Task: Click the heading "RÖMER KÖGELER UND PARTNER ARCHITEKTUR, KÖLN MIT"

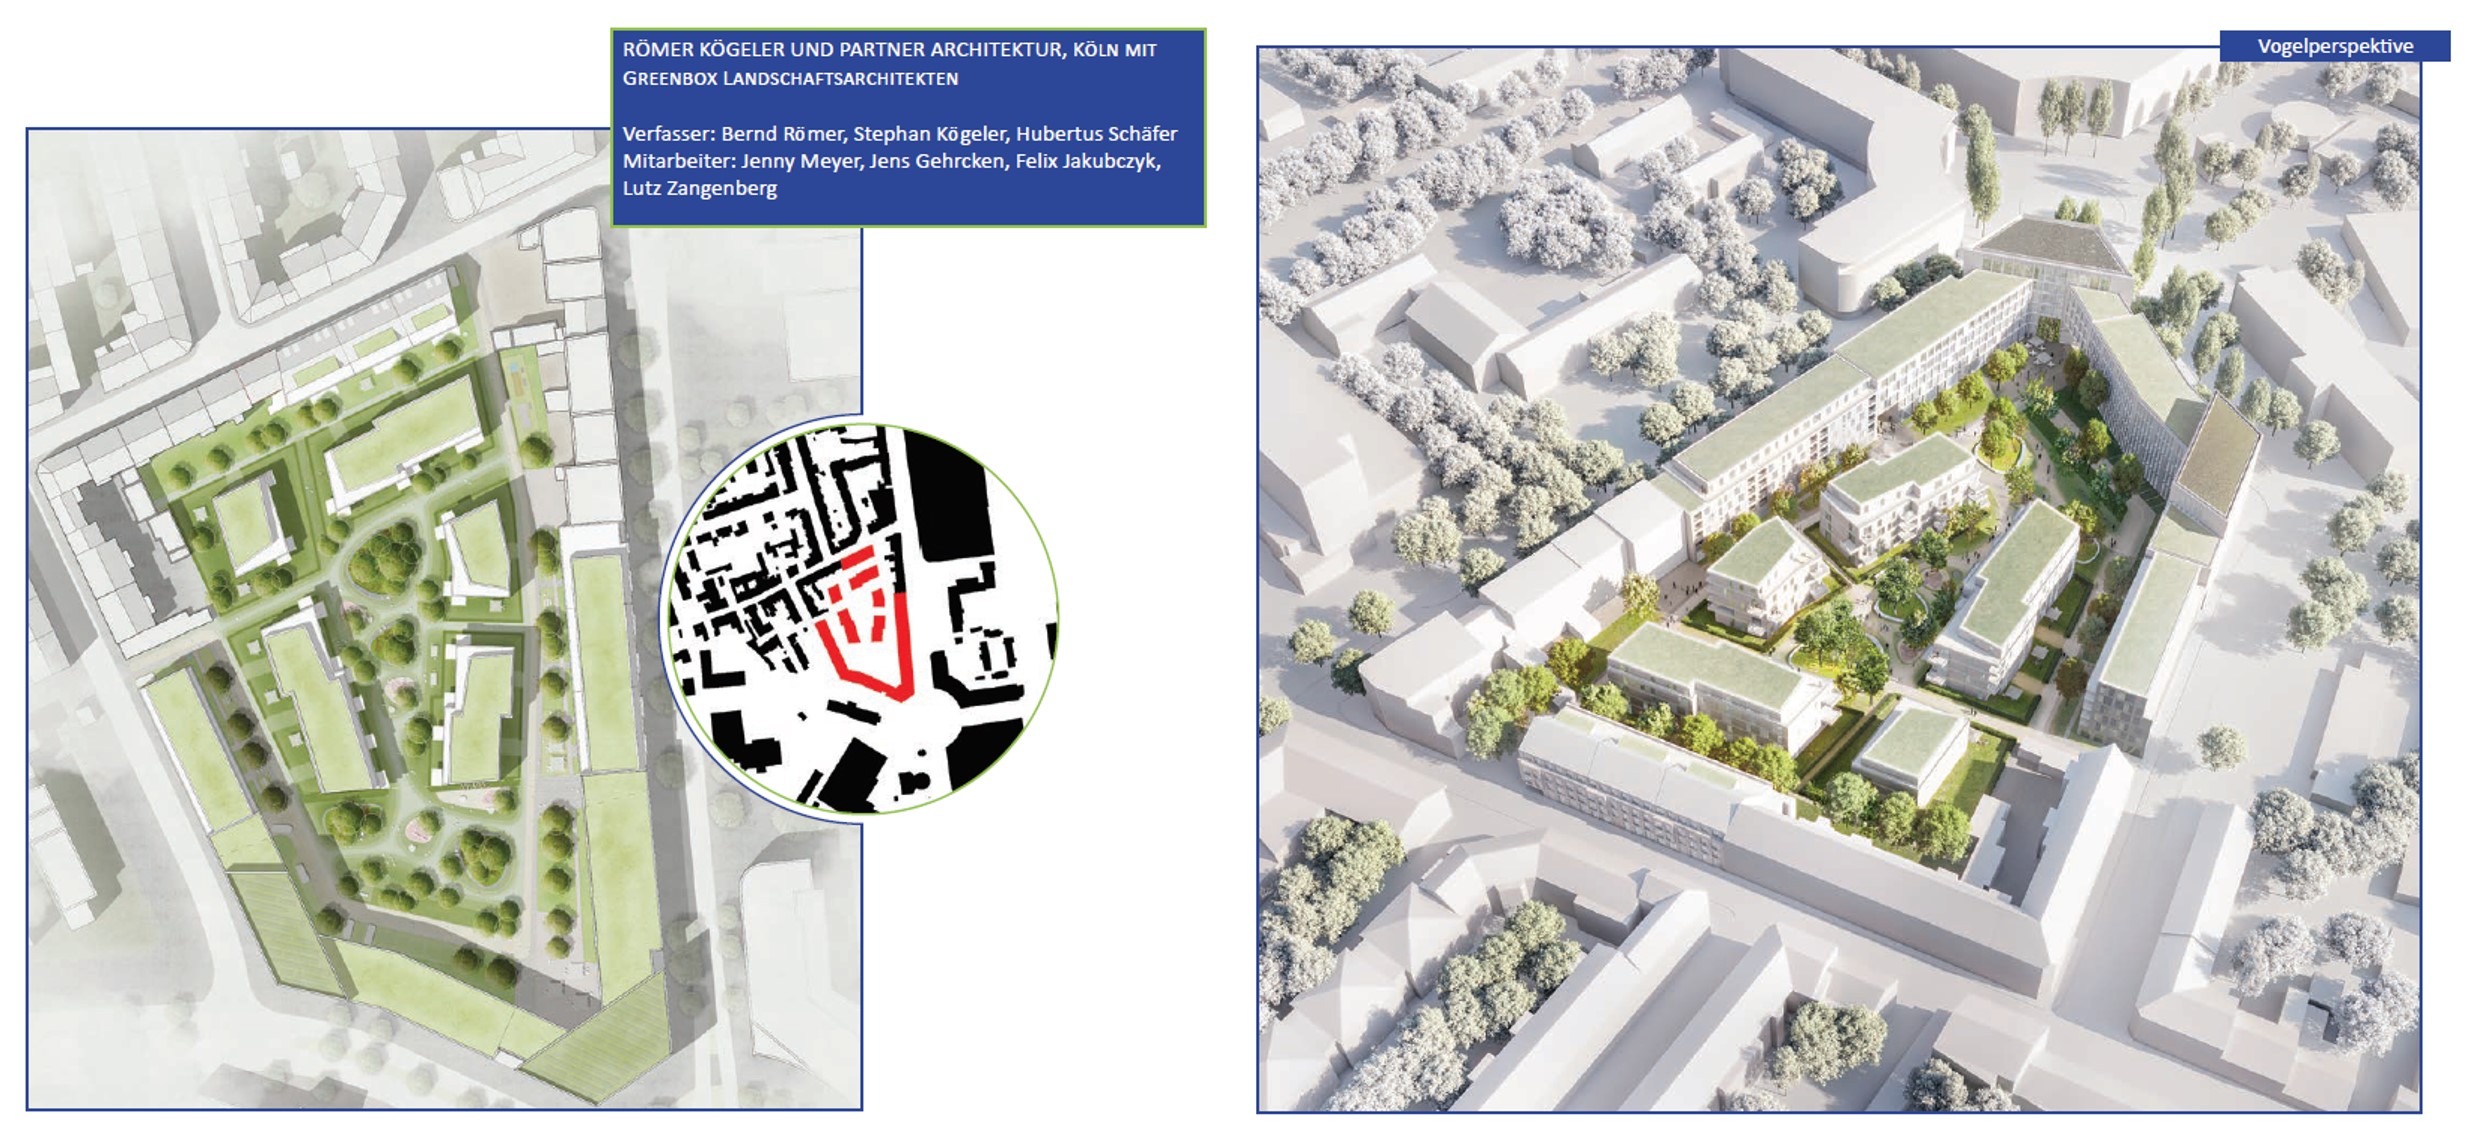Action: click(889, 50)
